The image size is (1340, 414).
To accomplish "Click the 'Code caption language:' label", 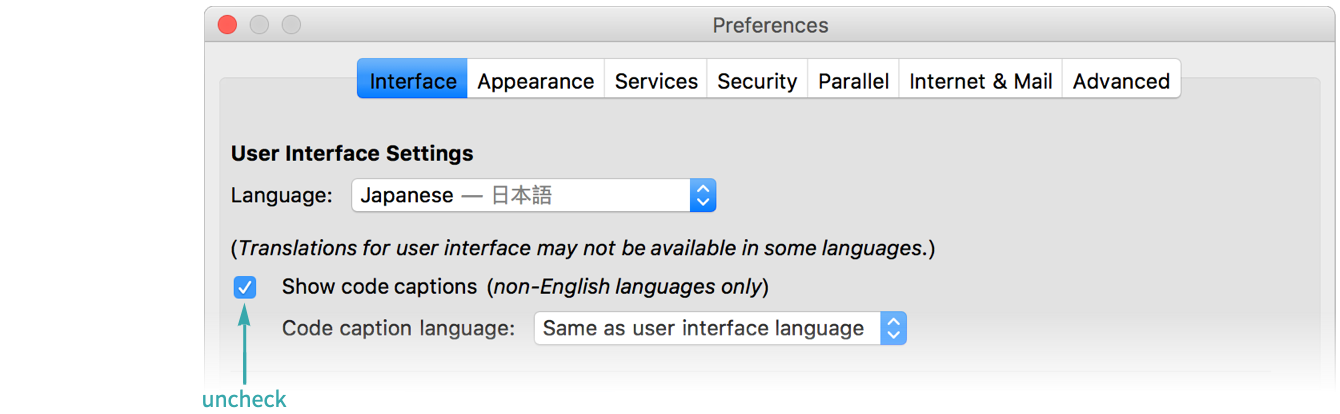I will tap(398, 328).
